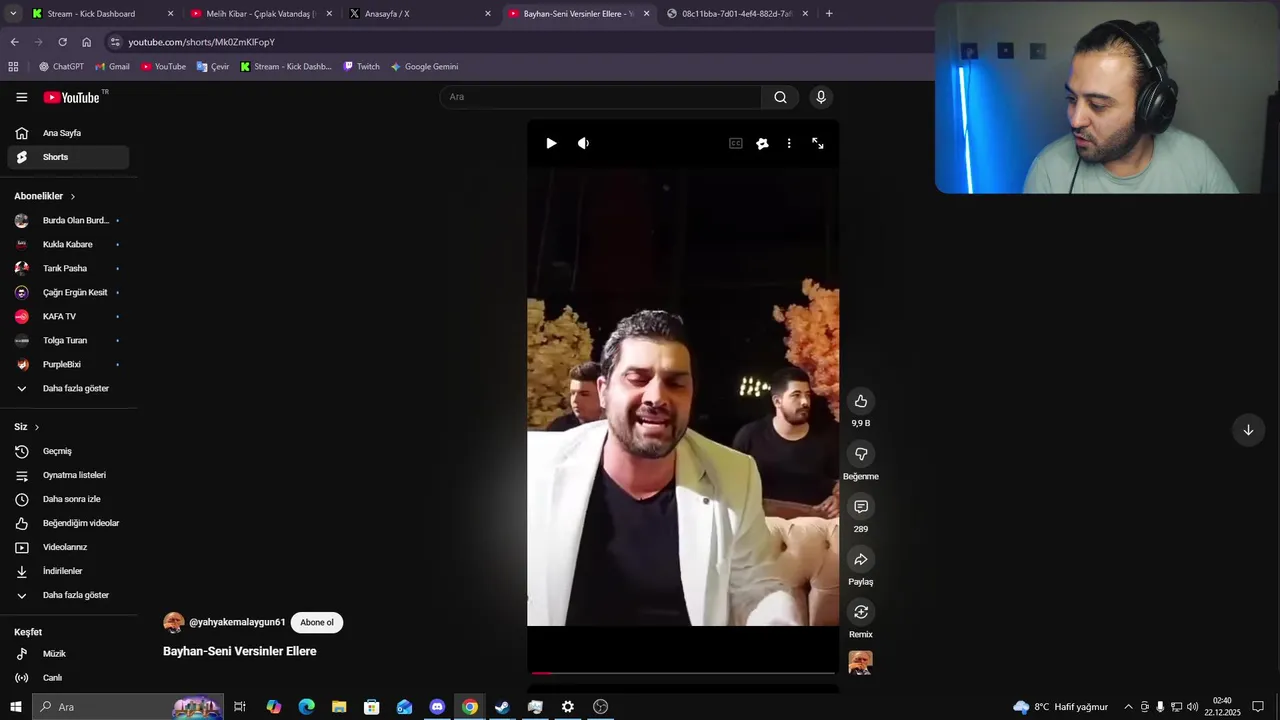1280x720 pixels.
Task: Open the Burda Olan Burd... subscription channel
Action: (x=68, y=220)
